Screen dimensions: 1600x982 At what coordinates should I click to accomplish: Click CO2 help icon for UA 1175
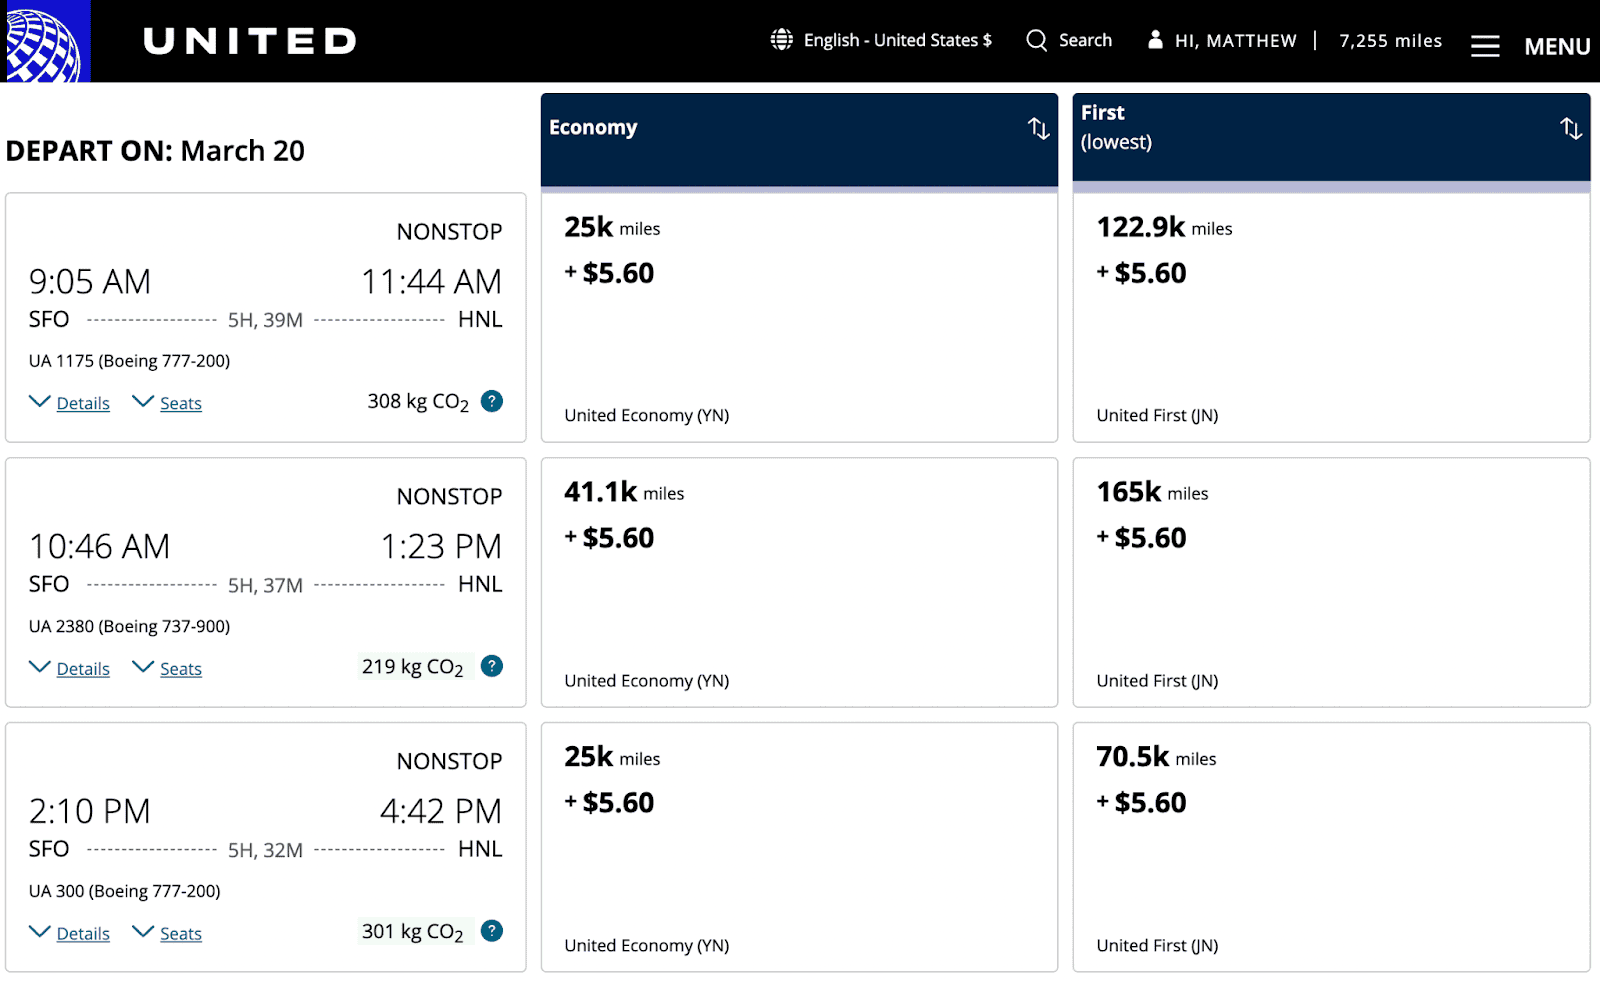tap(492, 401)
